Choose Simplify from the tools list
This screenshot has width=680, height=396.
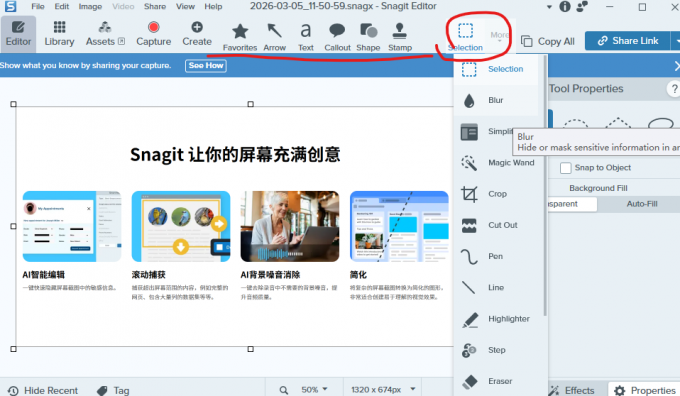[x=486, y=131]
